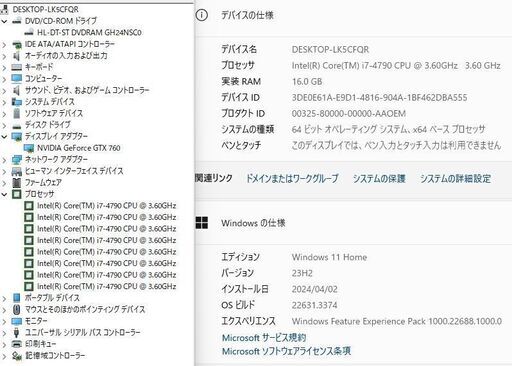Click the ディスク ドライブ icon
Viewport: 512px width, 366px height.
[x=17, y=126]
